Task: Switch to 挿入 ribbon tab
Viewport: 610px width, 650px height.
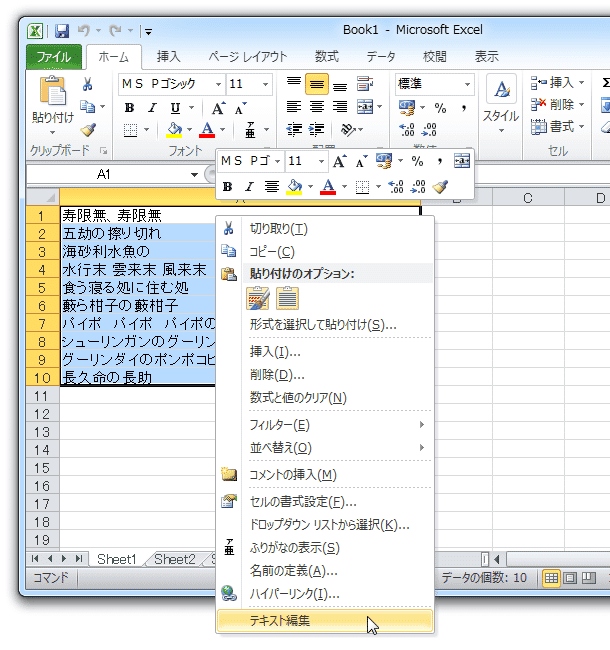Action: pos(169,56)
